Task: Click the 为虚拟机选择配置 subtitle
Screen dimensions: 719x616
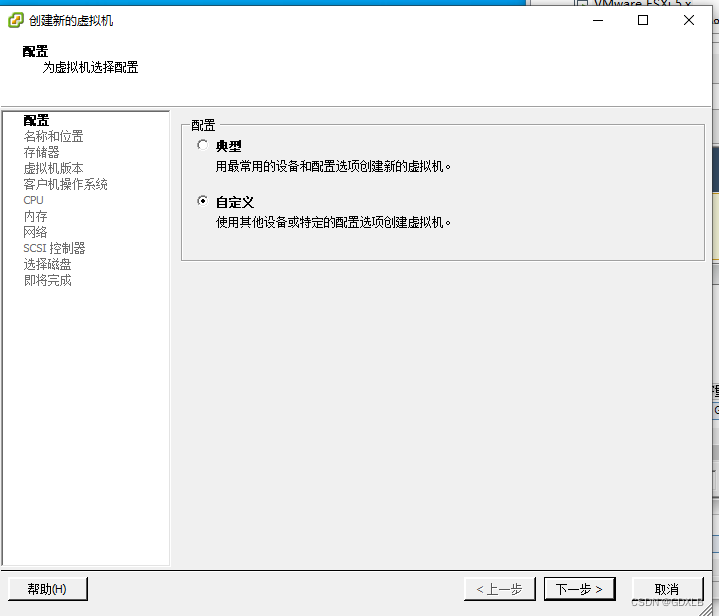Action: point(90,67)
